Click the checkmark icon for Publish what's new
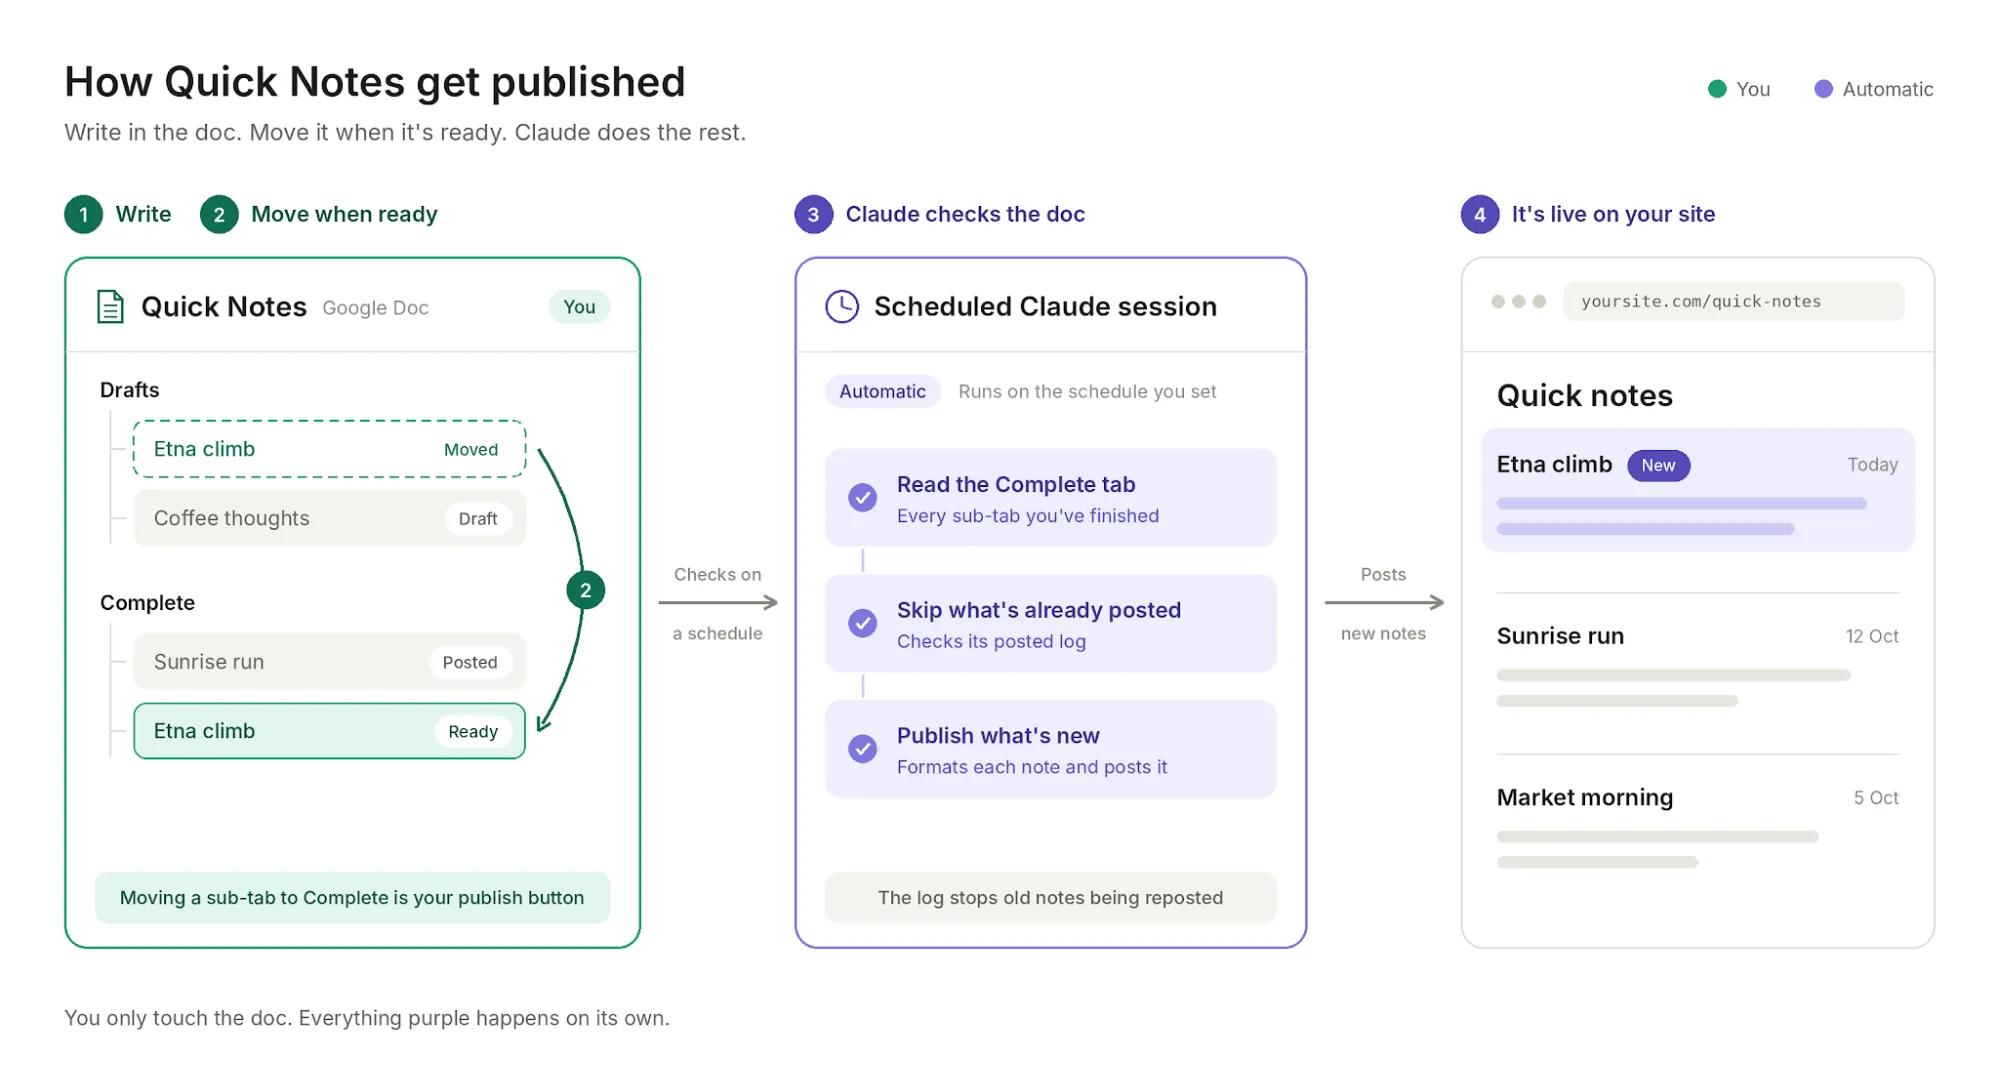This screenshot has height=1077, width=1999. [863, 749]
